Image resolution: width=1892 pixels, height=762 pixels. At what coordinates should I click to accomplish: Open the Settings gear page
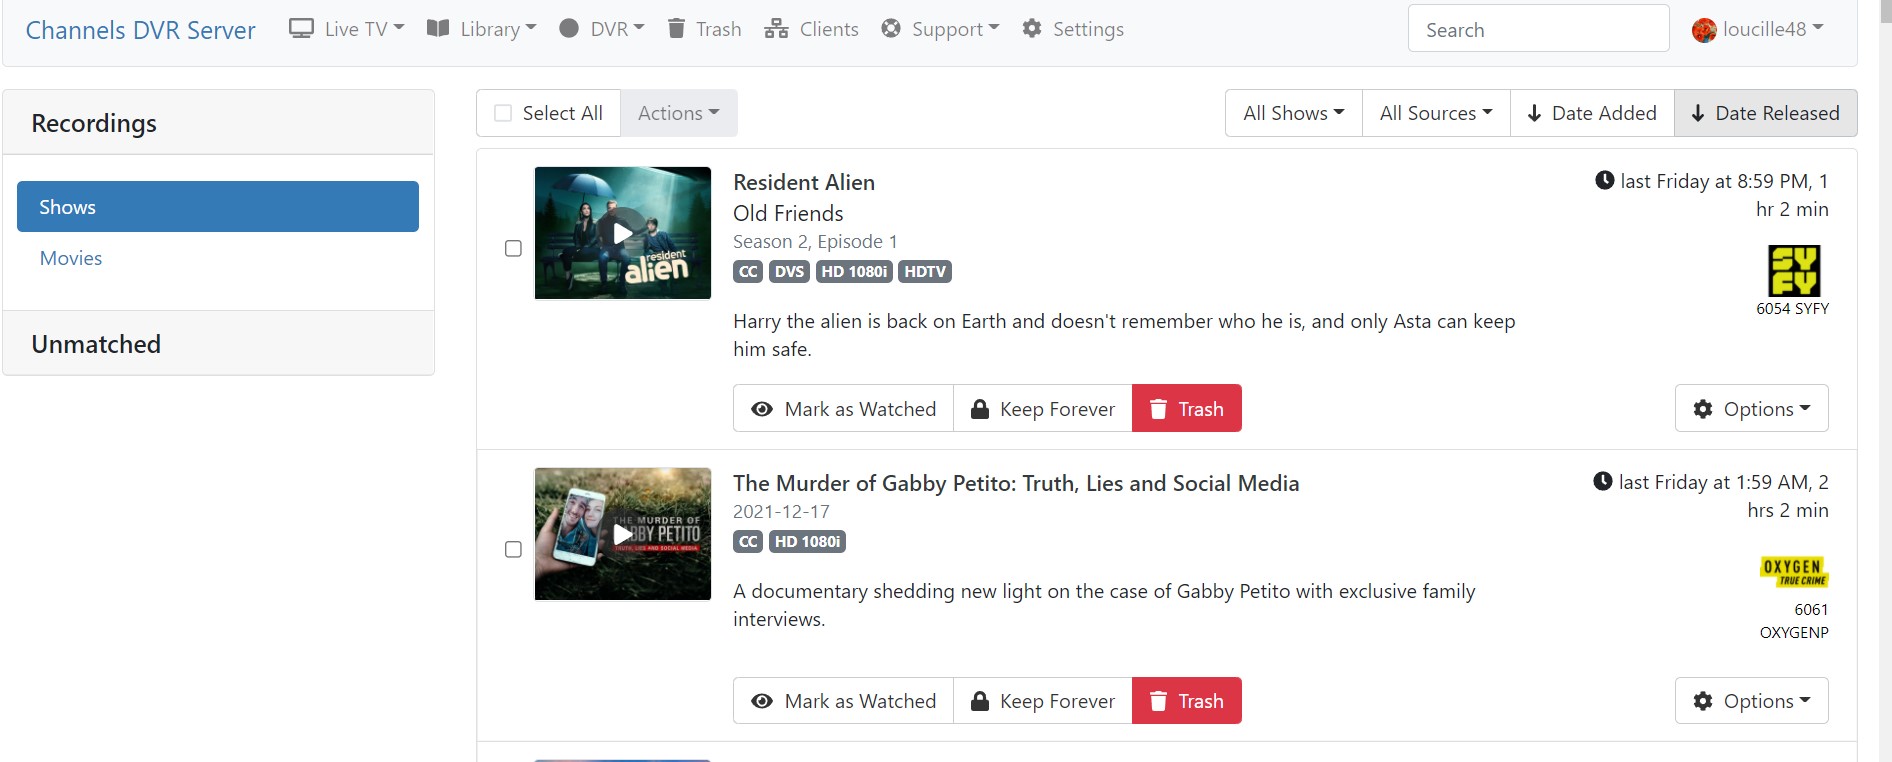(x=1072, y=29)
